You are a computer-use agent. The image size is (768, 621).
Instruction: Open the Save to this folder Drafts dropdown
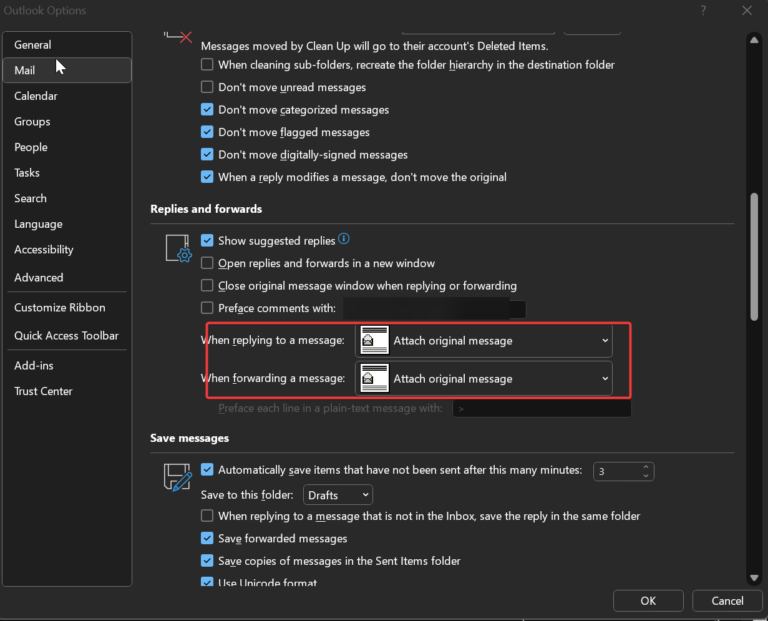coord(338,495)
